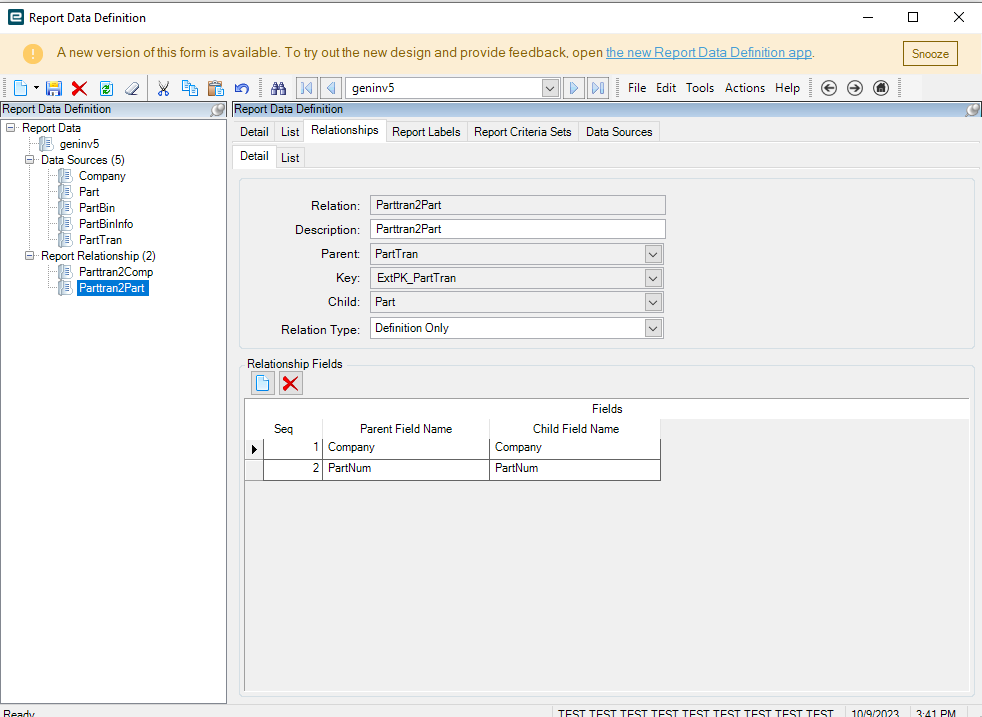The image size is (982, 717).
Task: Add a new relationship field row
Action: [262, 383]
